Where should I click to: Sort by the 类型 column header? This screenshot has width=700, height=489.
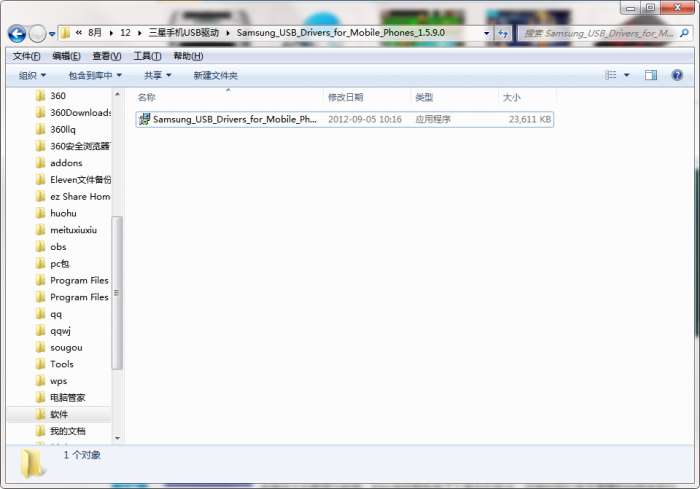point(454,97)
